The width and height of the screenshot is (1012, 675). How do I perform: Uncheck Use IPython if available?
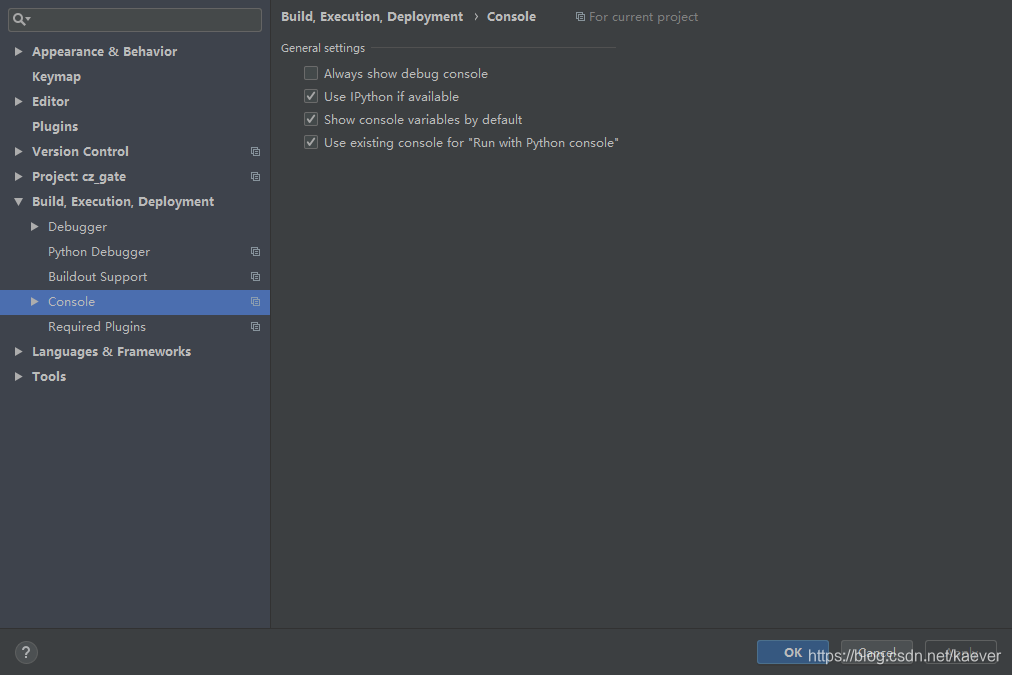(x=311, y=97)
